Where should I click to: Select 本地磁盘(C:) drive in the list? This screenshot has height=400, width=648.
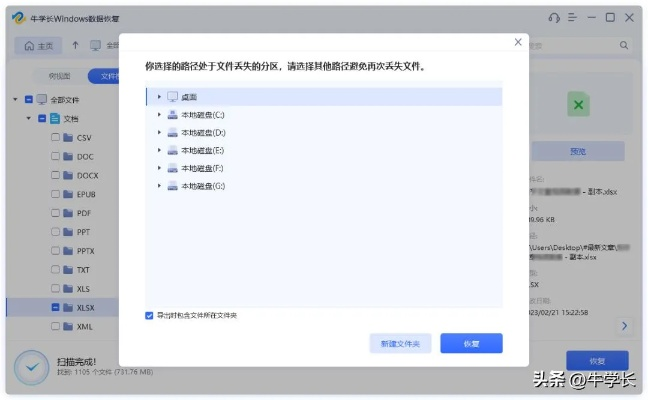pyautogui.click(x=202, y=115)
